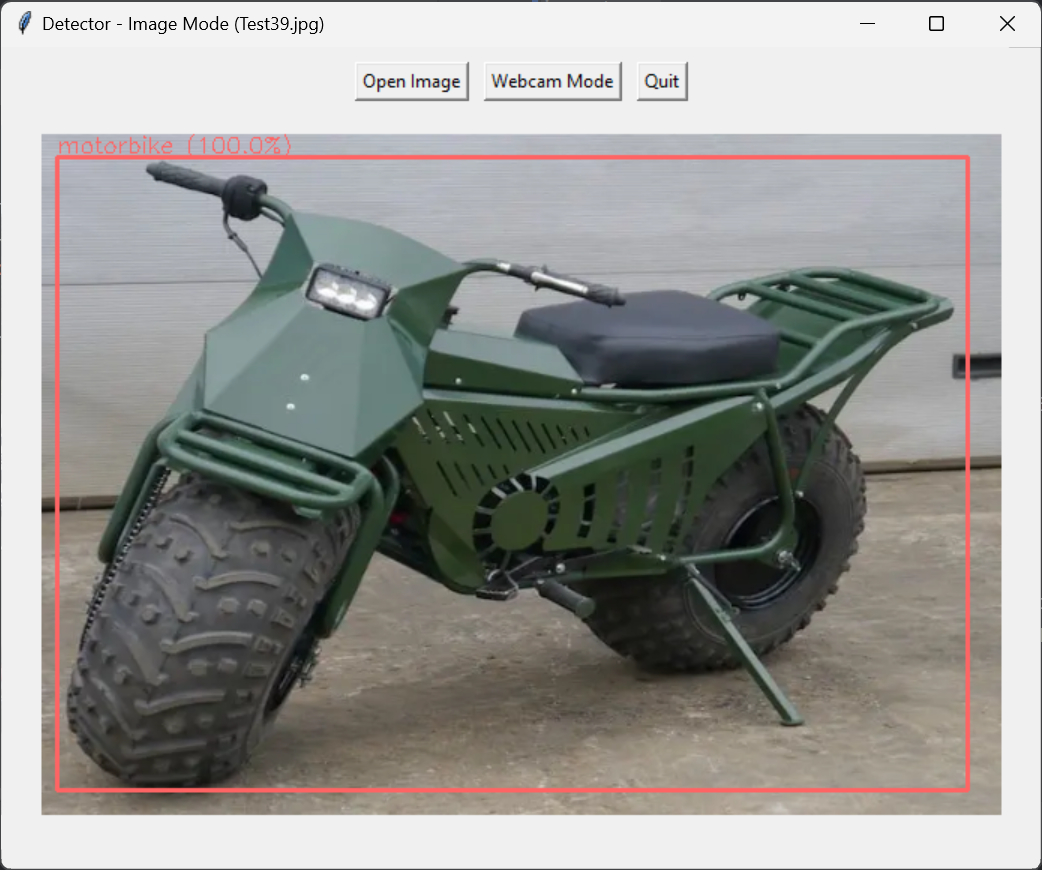Image resolution: width=1042 pixels, height=870 pixels.
Task: Click the 'motorbike (100.0%)' detection label
Action: pyautogui.click(x=175, y=145)
